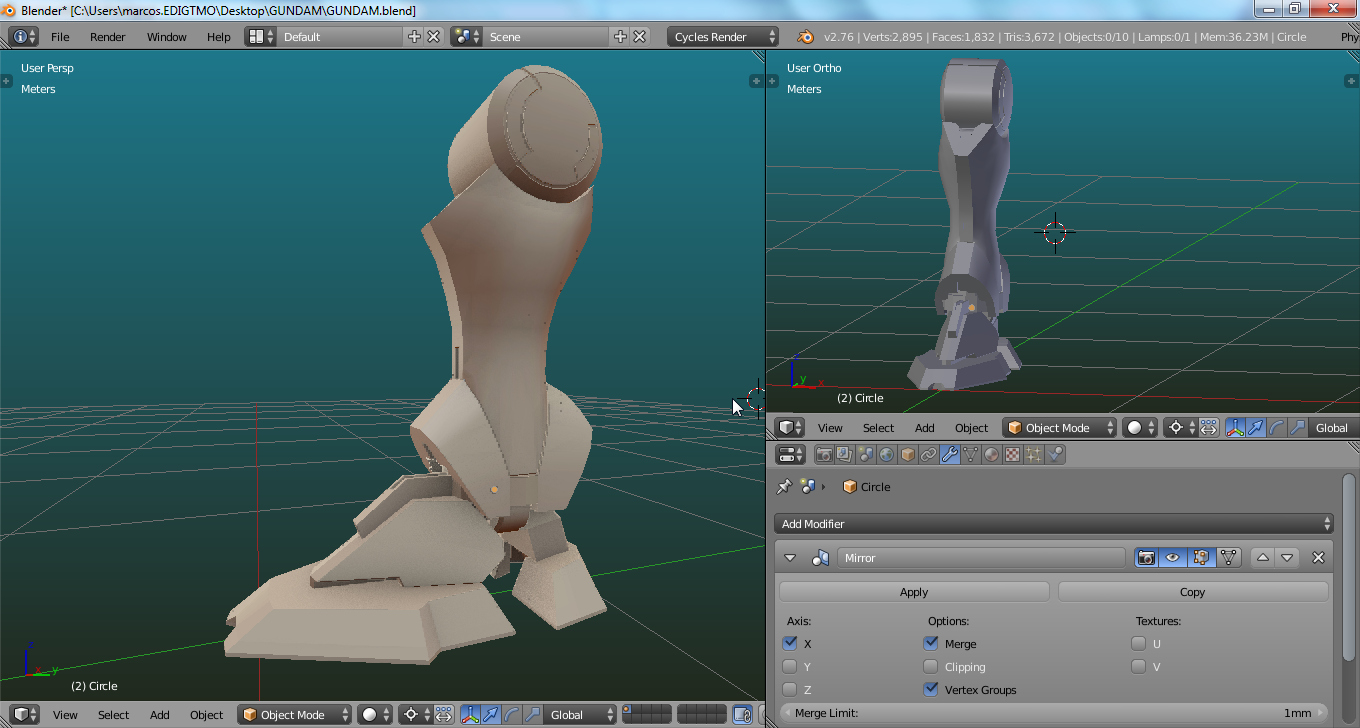Open the Scene properties tab
1360x728 pixels.
(x=866, y=455)
